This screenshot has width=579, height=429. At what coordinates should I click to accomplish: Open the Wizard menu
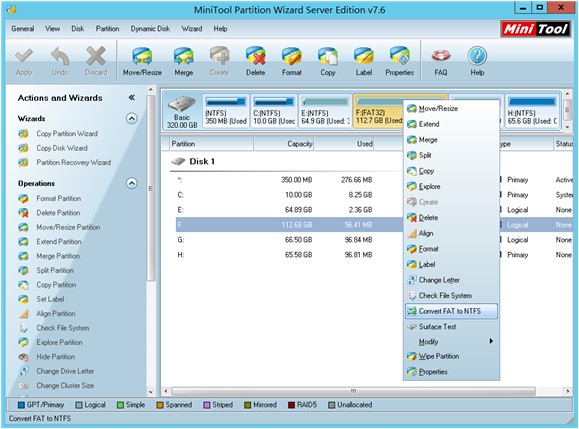[192, 28]
